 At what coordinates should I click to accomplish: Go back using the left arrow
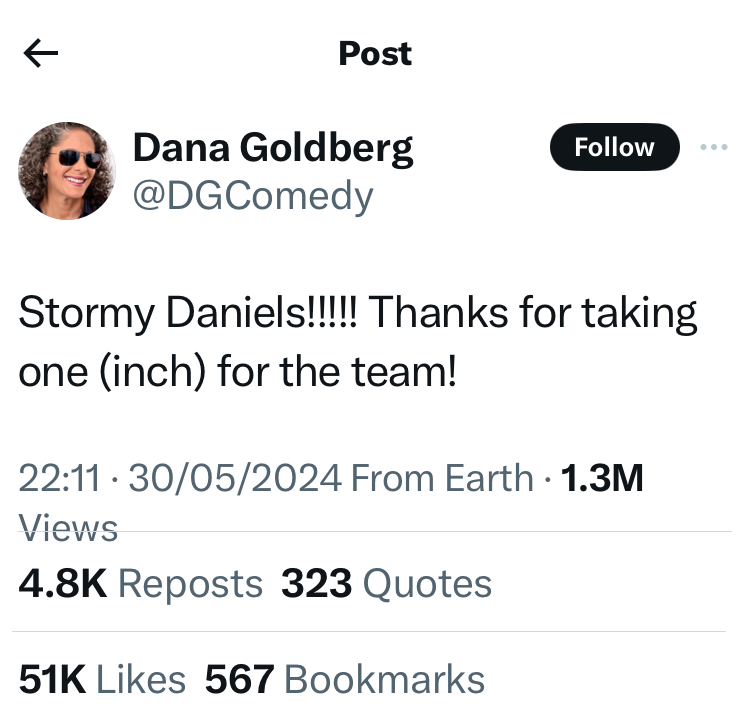pos(41,55)
